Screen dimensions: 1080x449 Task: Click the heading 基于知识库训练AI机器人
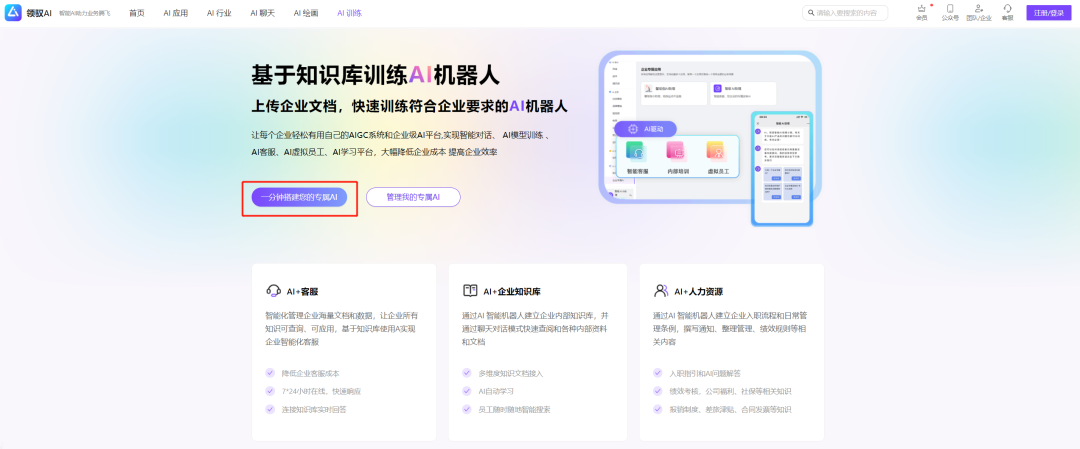click(375, 74)
